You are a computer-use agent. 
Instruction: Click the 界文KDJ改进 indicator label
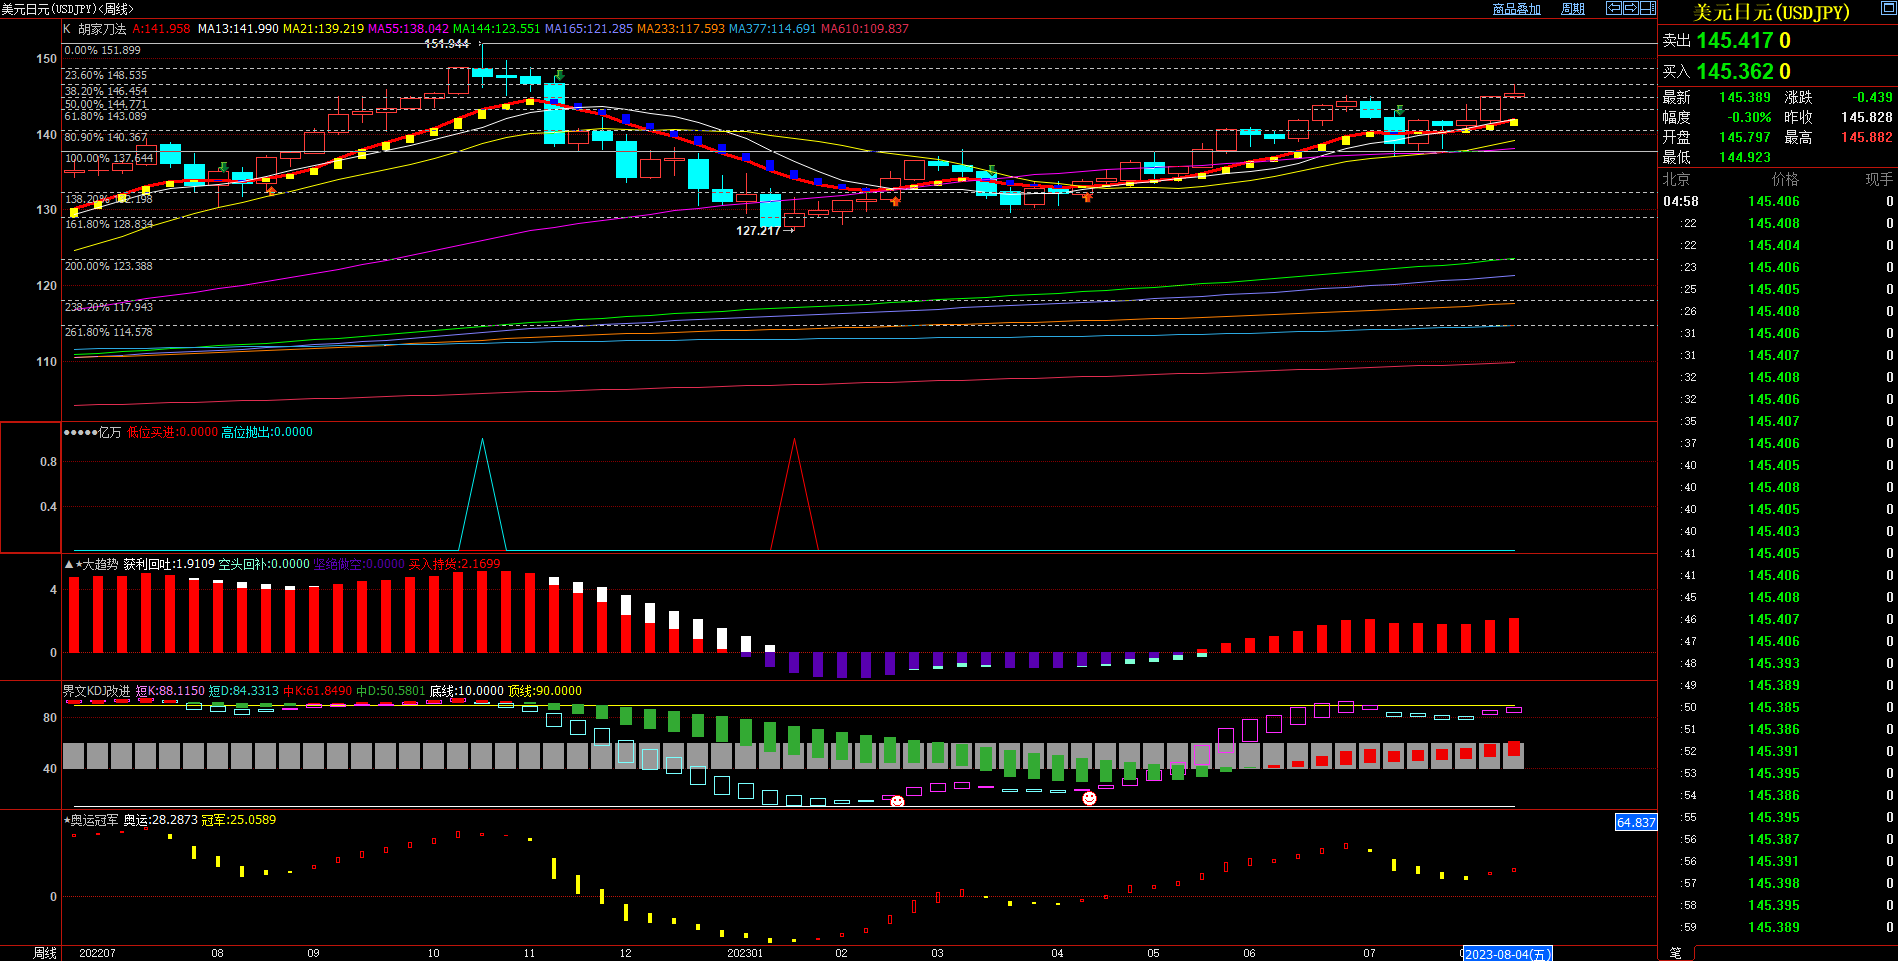(96, 691)
